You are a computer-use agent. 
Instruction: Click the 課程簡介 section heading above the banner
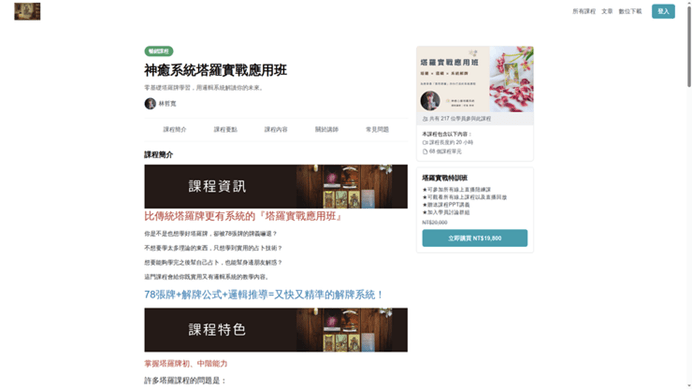click(158, 155)
